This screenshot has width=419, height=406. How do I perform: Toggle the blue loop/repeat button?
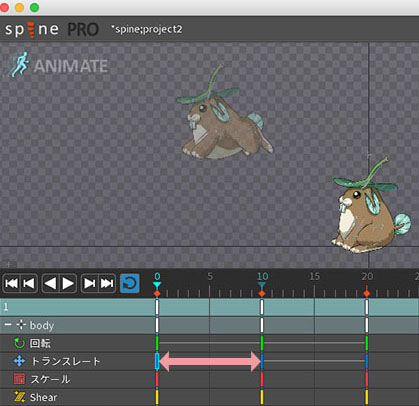[130, 283]
